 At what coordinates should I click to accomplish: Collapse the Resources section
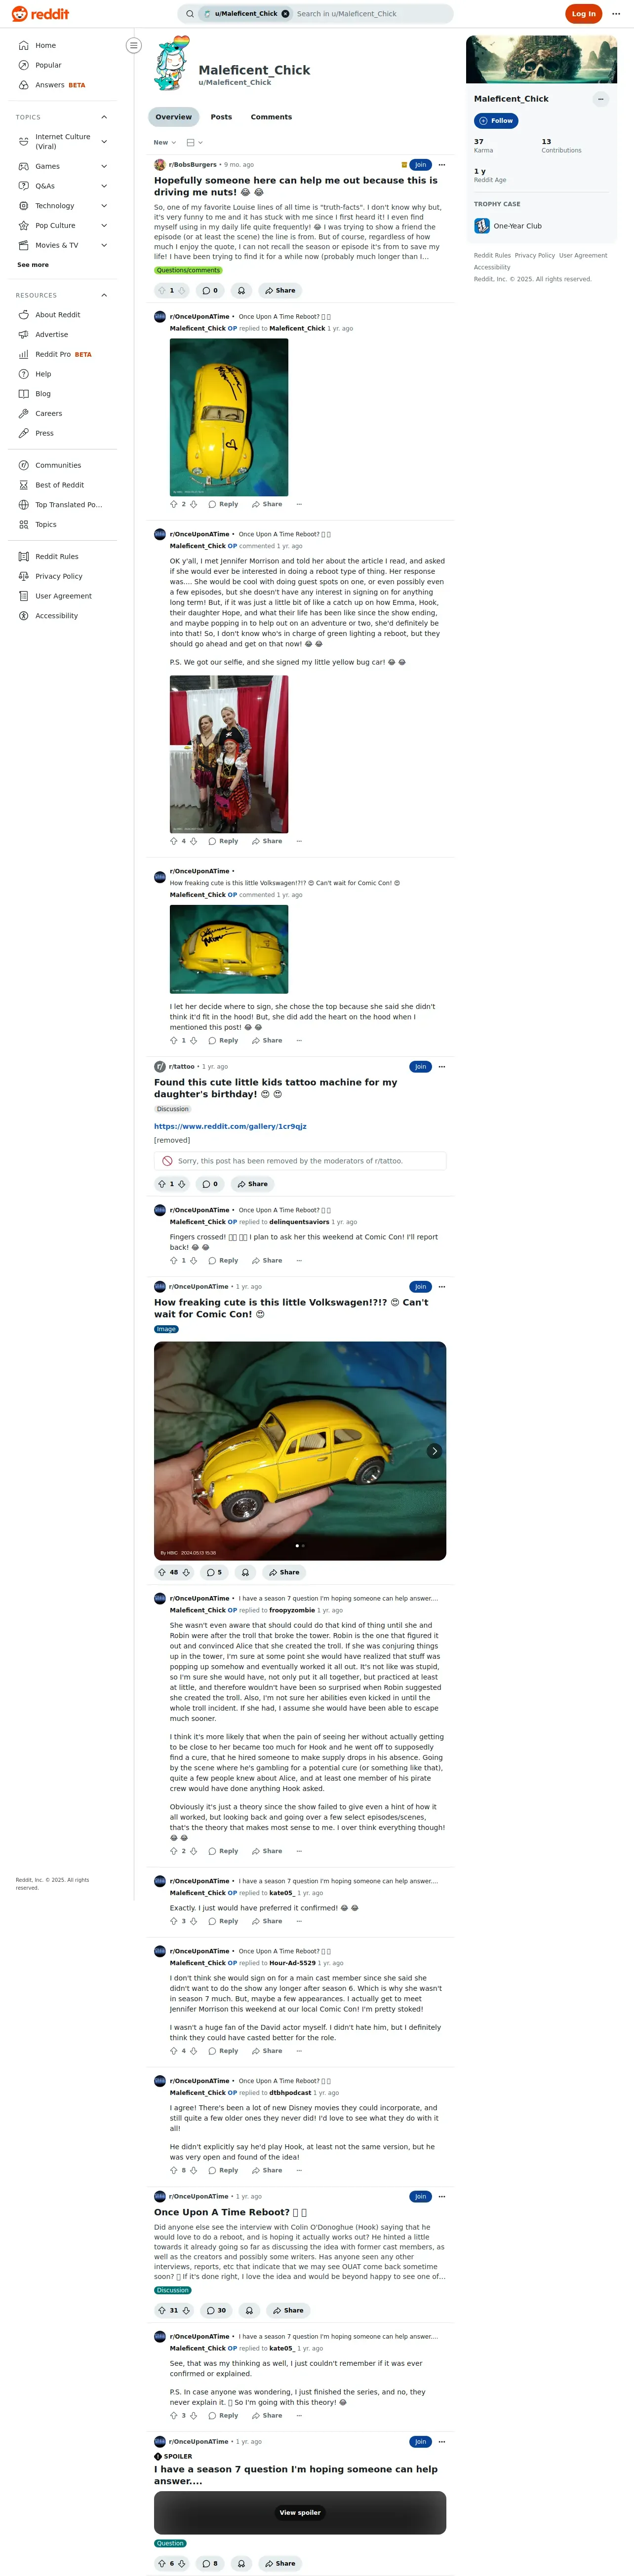103,295
